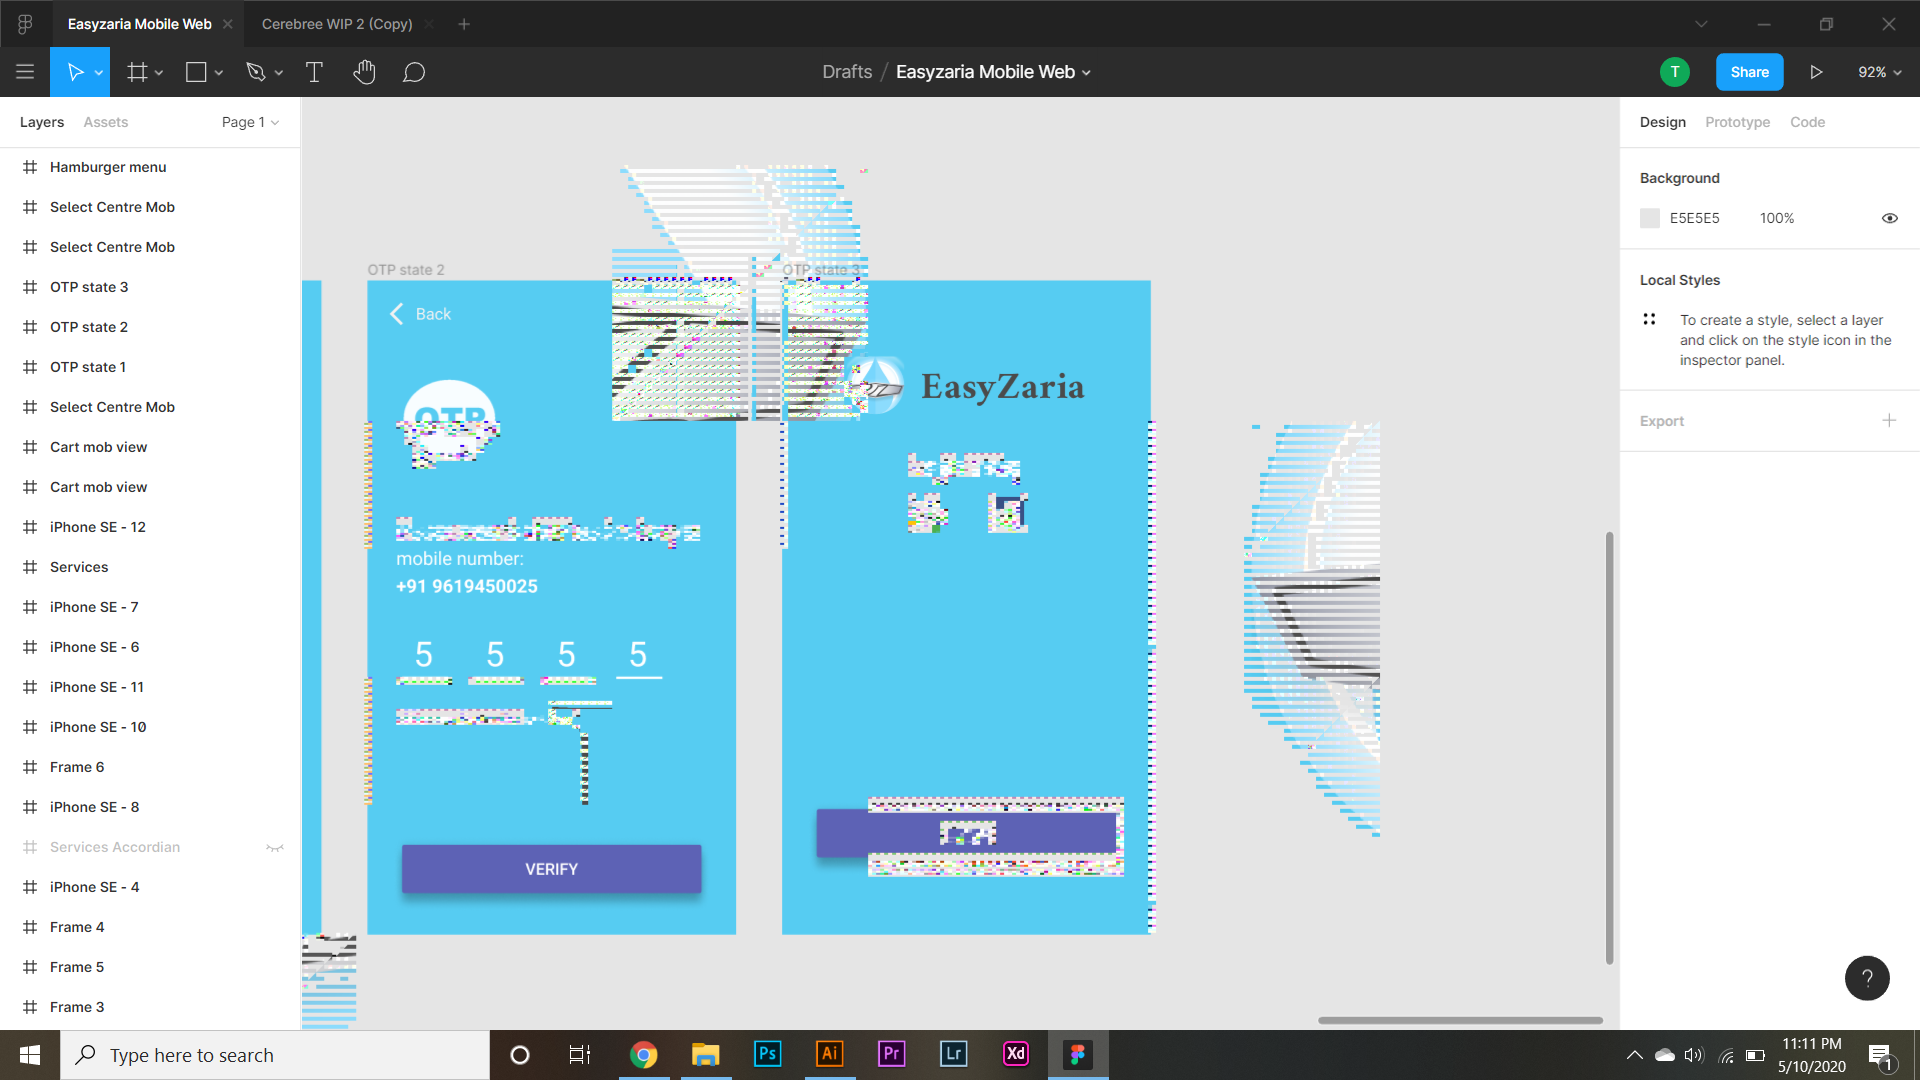Screen dimensions: 1920x1080
Task: Select the Pen tool
Action: click(x=256, y=72)
